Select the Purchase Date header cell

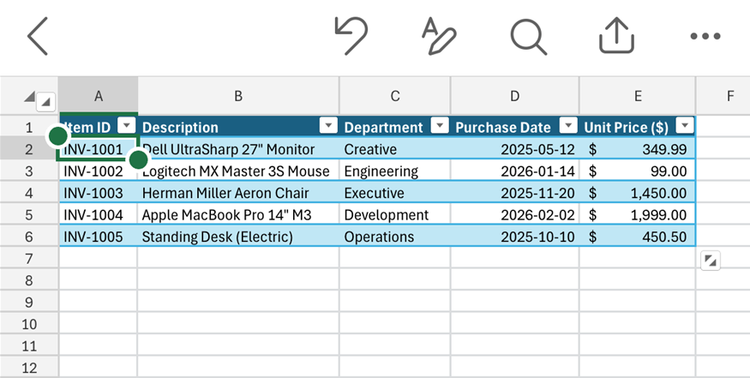[515, 127]
